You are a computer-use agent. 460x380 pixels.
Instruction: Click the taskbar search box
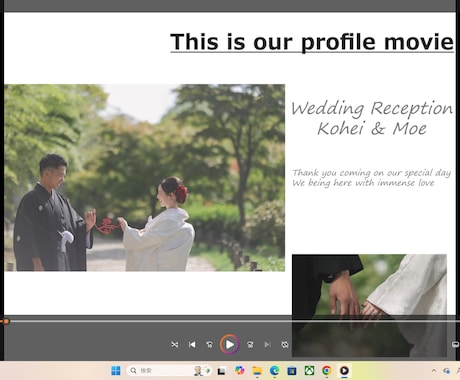[x=169, y=370]
